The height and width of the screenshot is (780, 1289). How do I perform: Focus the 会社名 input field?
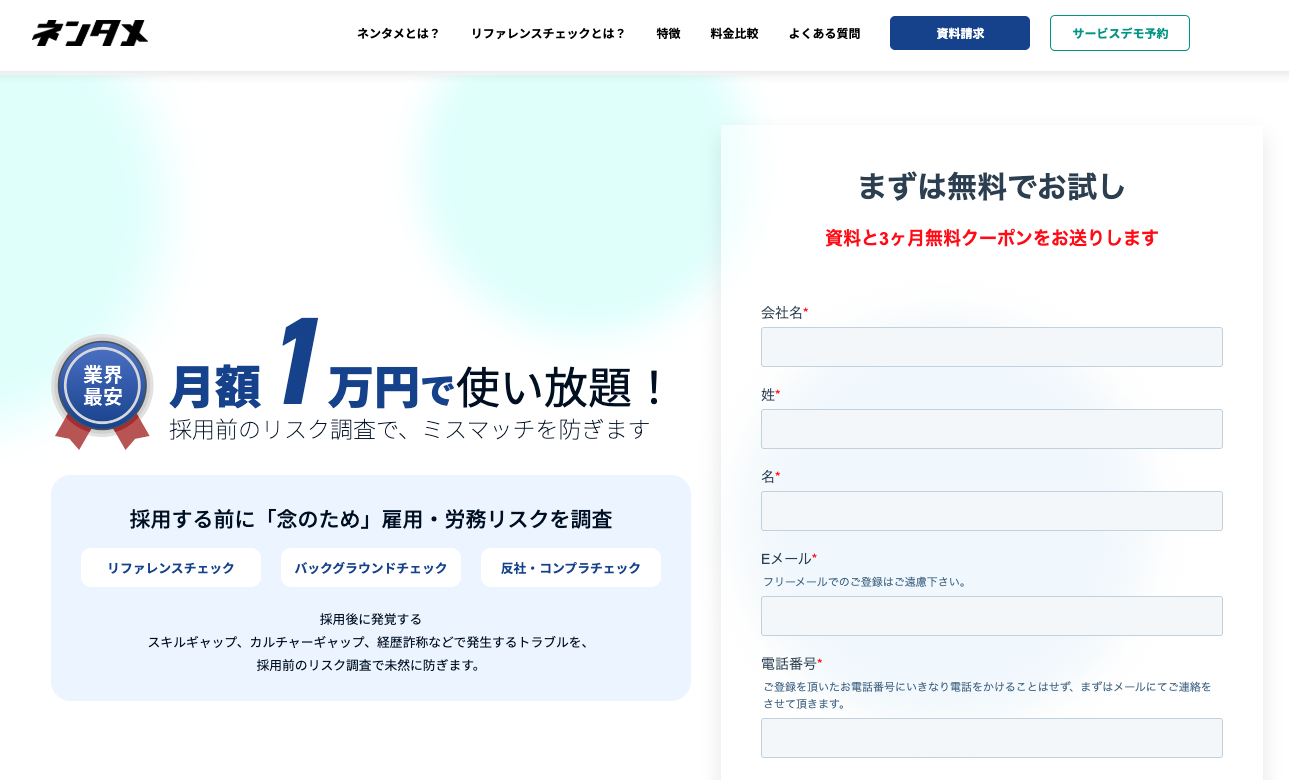click(992, 347)
